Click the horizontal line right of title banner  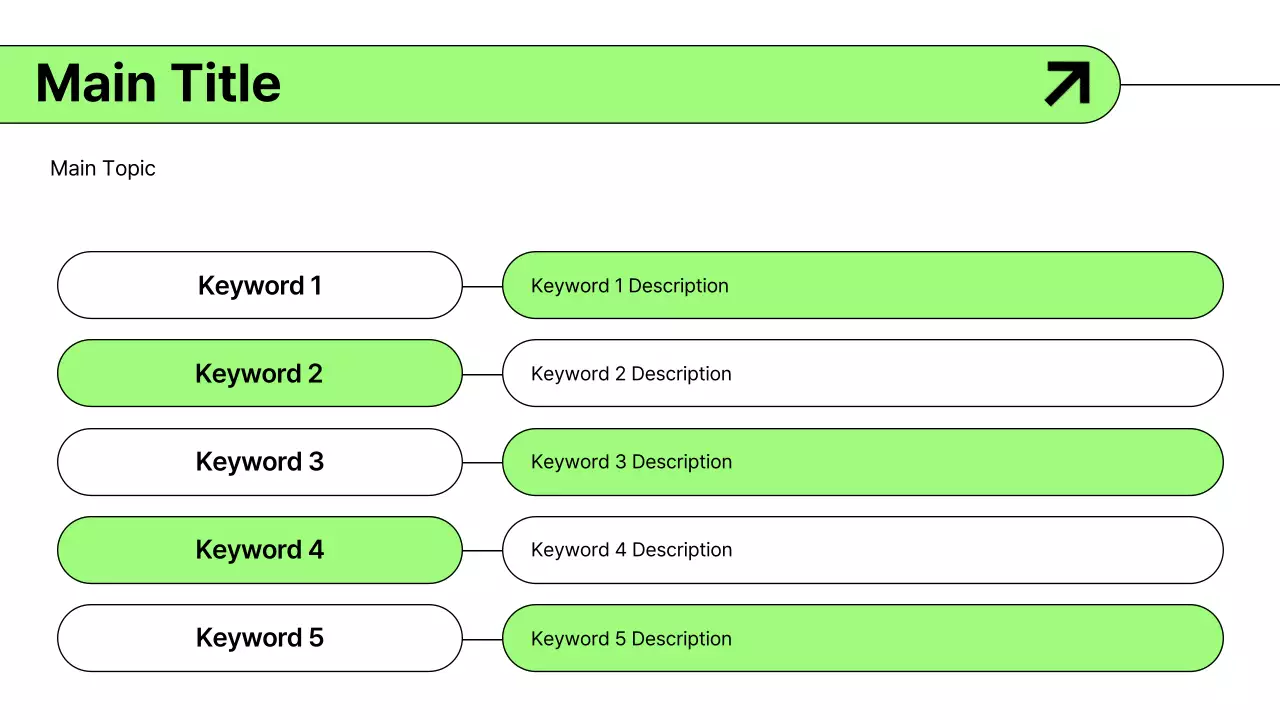tap(1200, 85)
